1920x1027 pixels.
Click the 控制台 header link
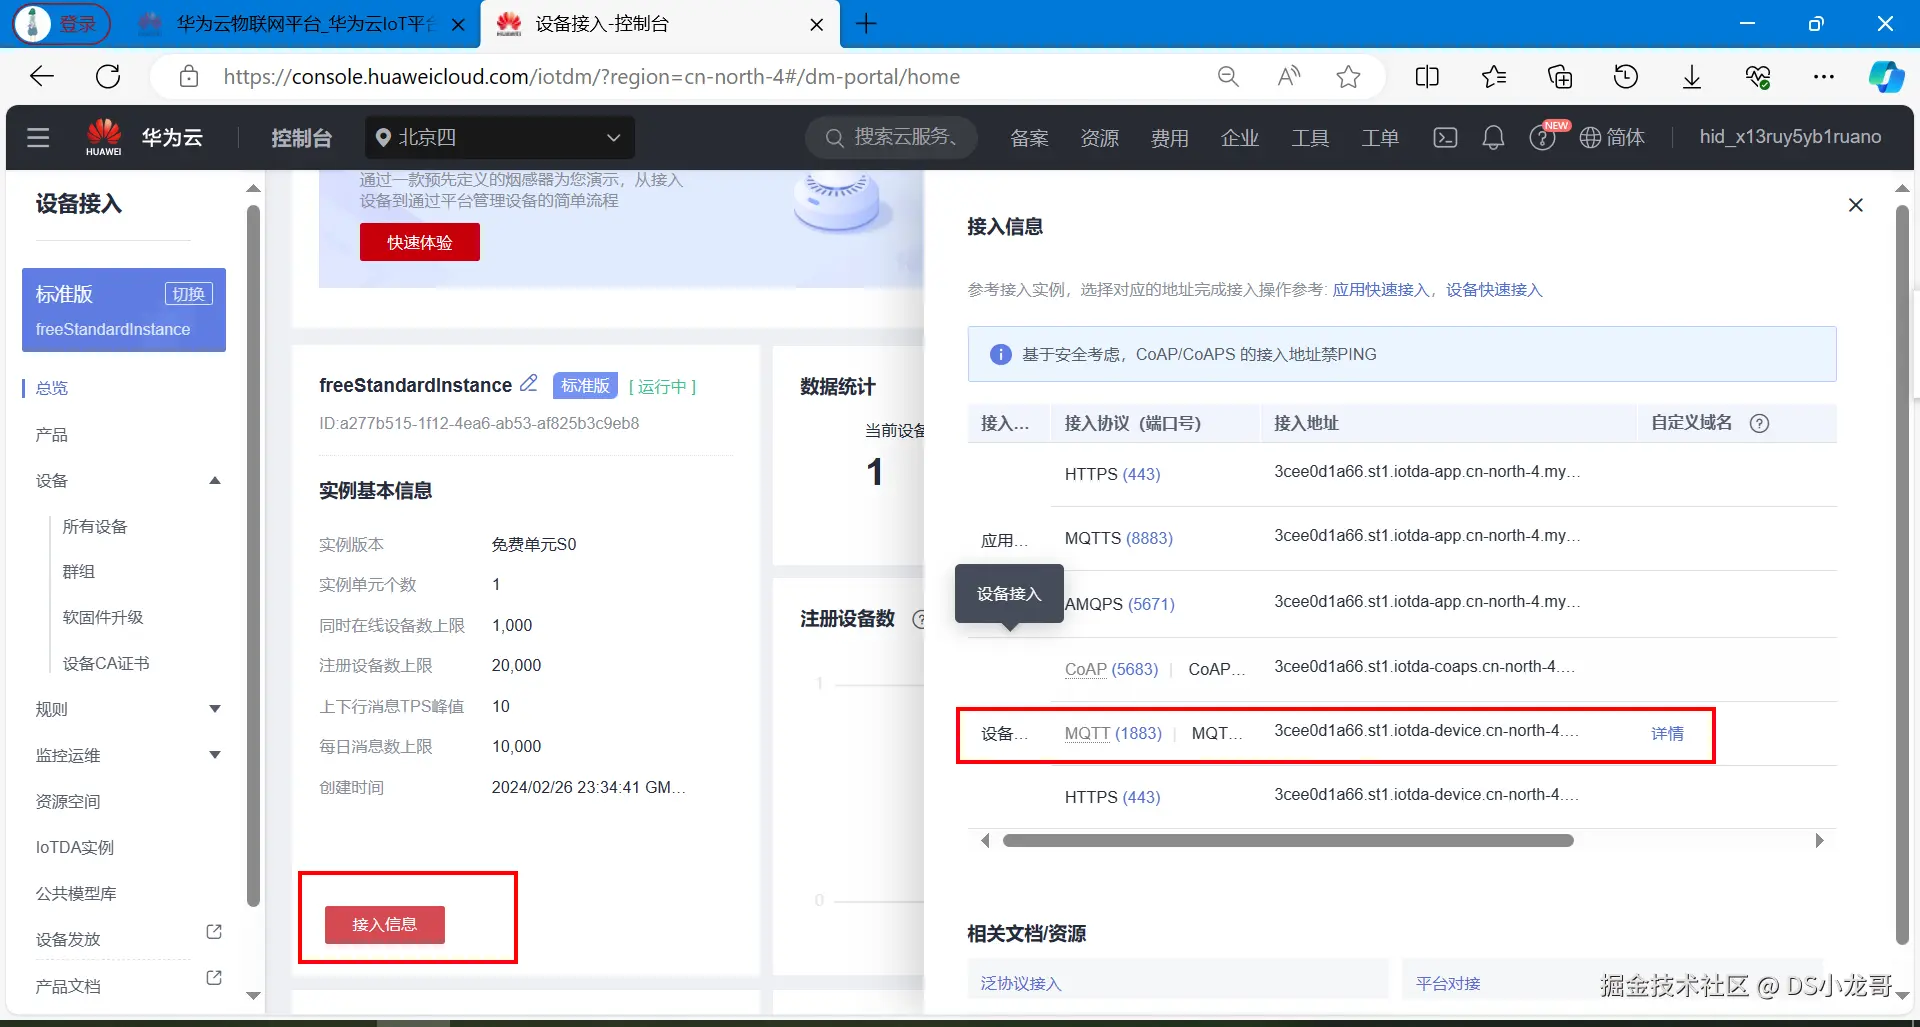click(301, 138)
